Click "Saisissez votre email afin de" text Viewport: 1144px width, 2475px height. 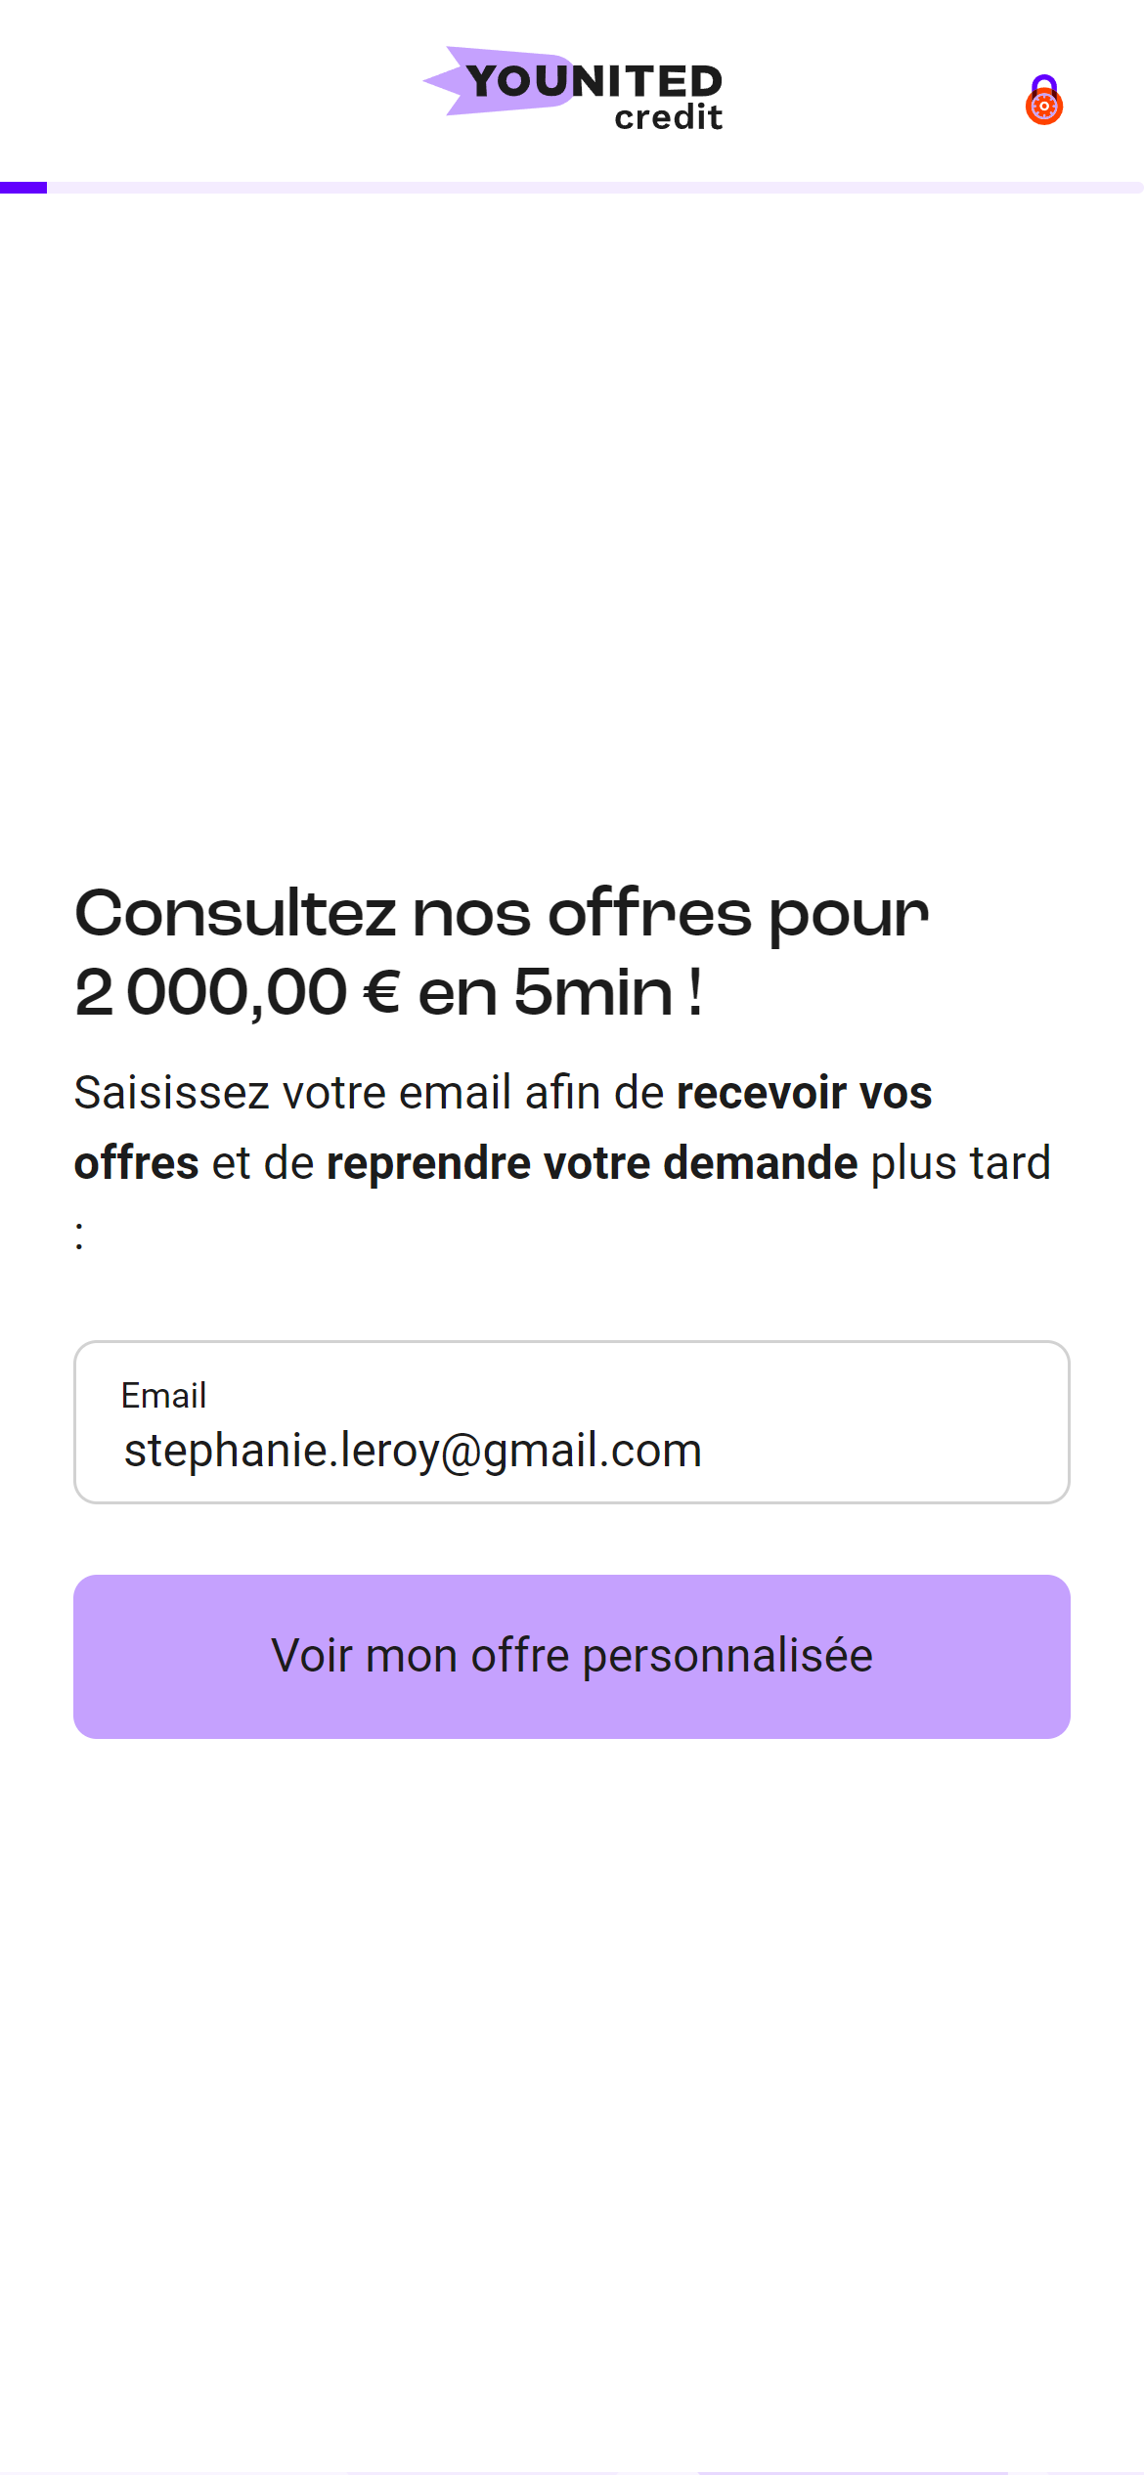pyautogui.click(x=368, y=1092)
